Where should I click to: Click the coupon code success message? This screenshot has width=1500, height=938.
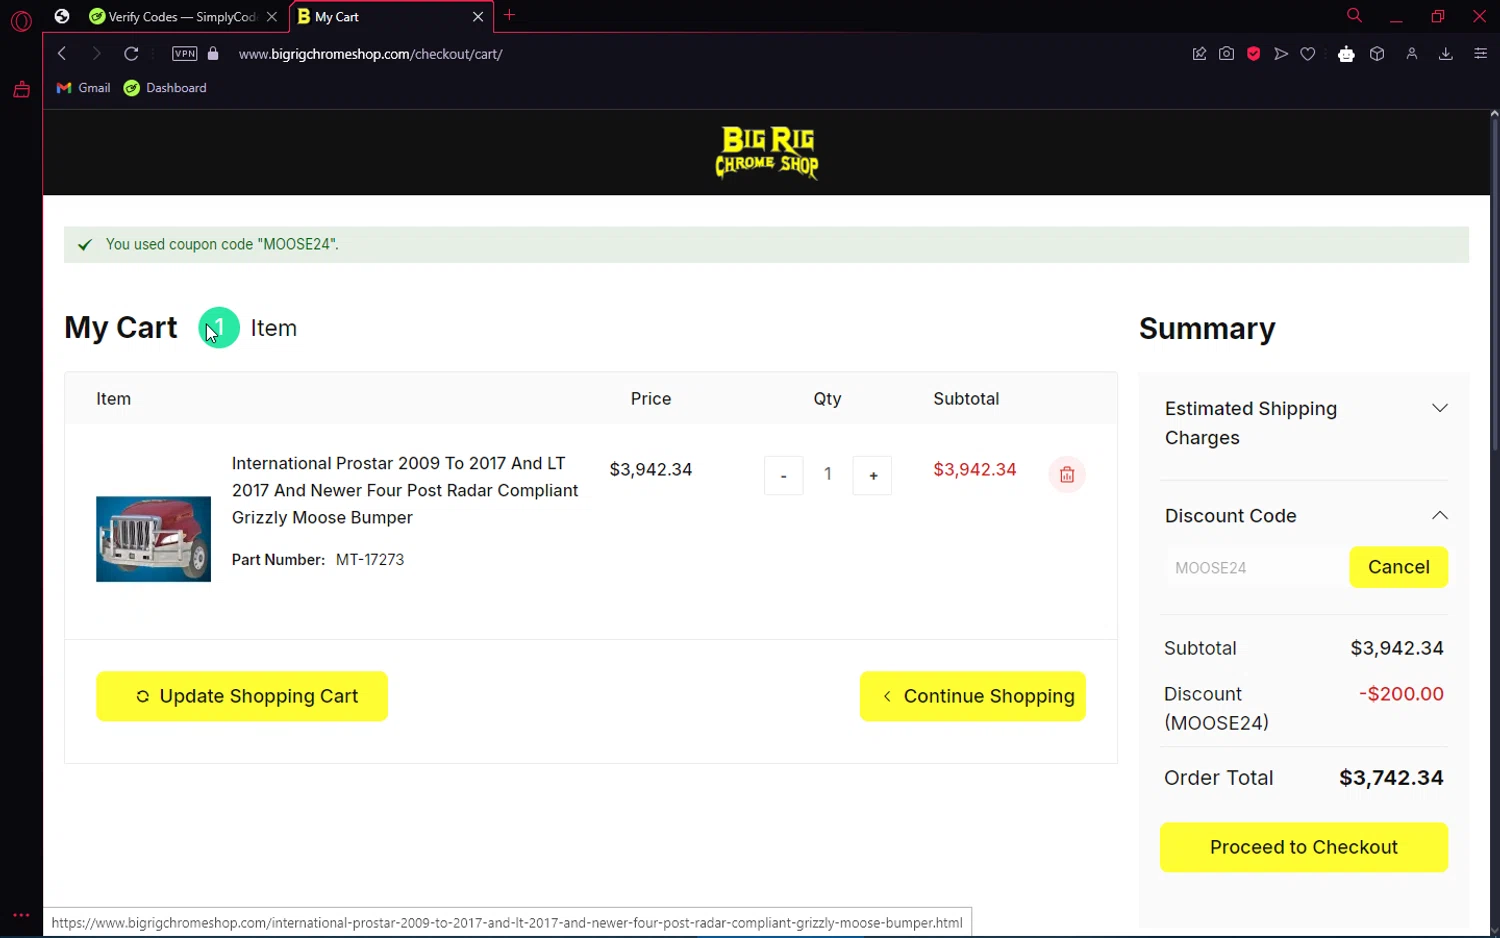coord(766,244)
